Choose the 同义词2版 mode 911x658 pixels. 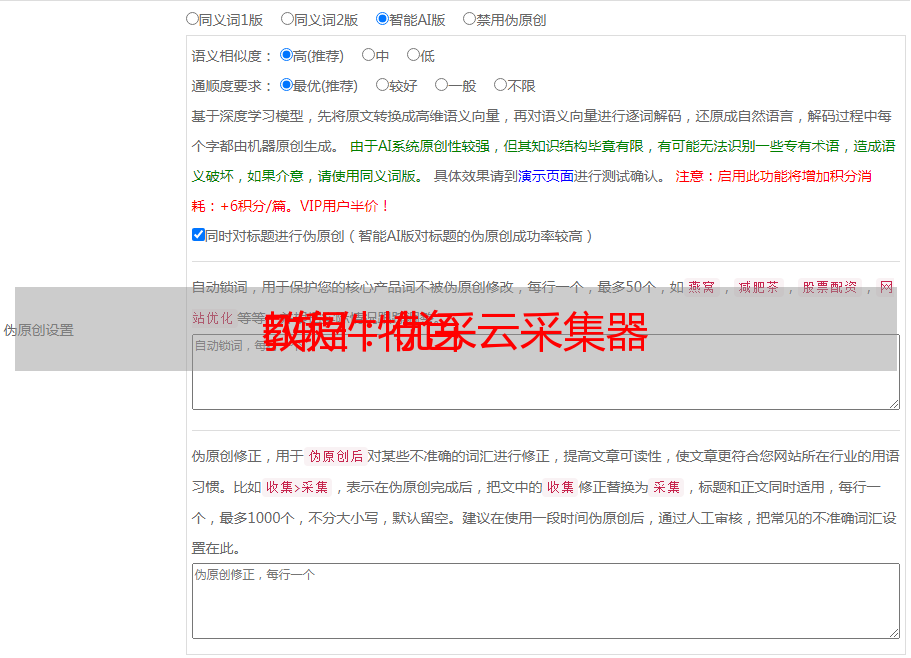pyautogui.click(x=287, y=19)
